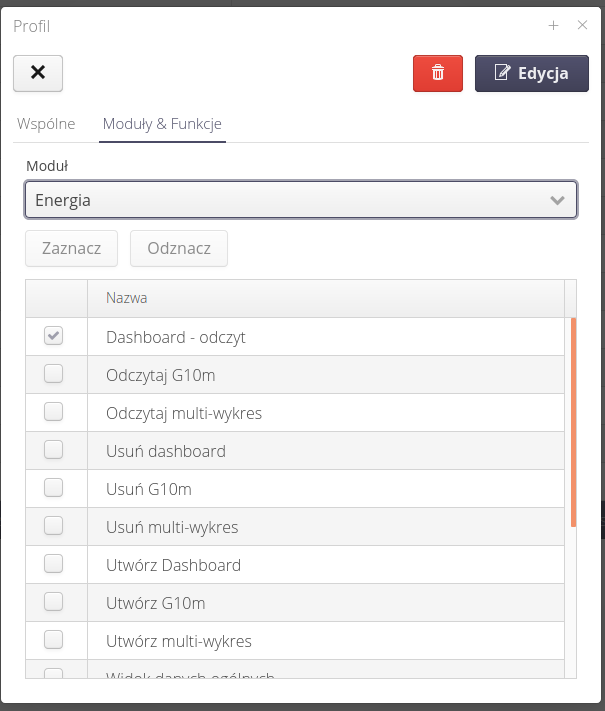Click the Odznacz button
Screen dimensions: 605x711
[179, 249]
